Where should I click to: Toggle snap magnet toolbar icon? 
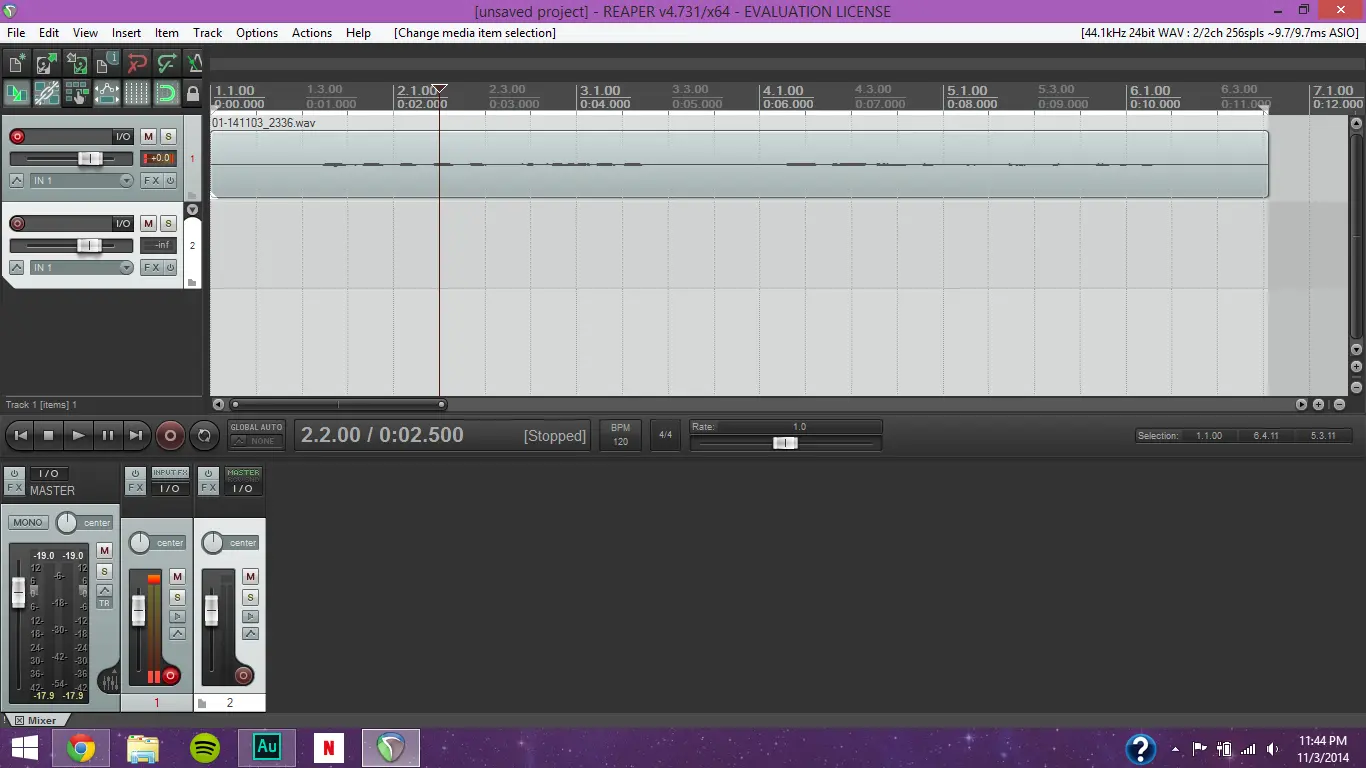[x=166, y=94]
